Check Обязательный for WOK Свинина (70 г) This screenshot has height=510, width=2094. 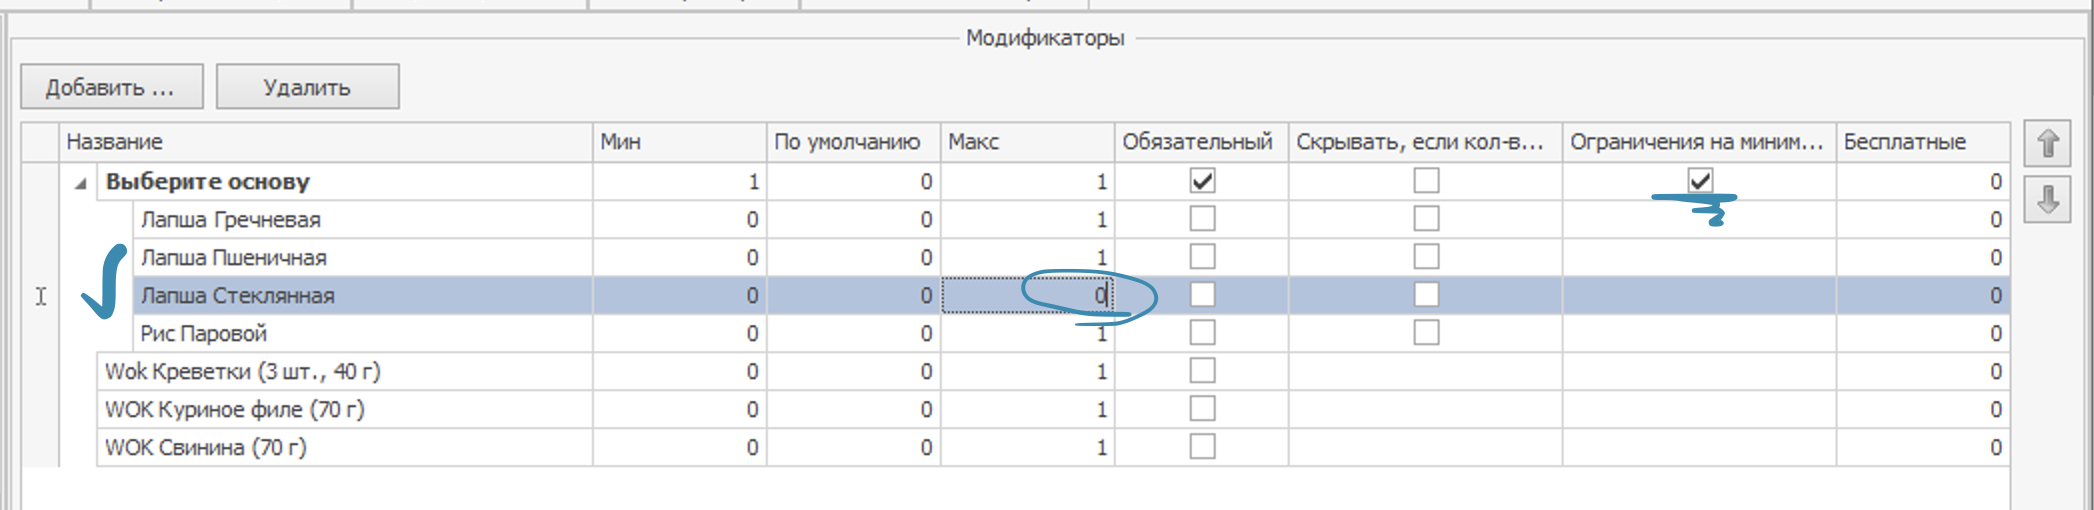pyautogui.click(x=1202, y=447)
